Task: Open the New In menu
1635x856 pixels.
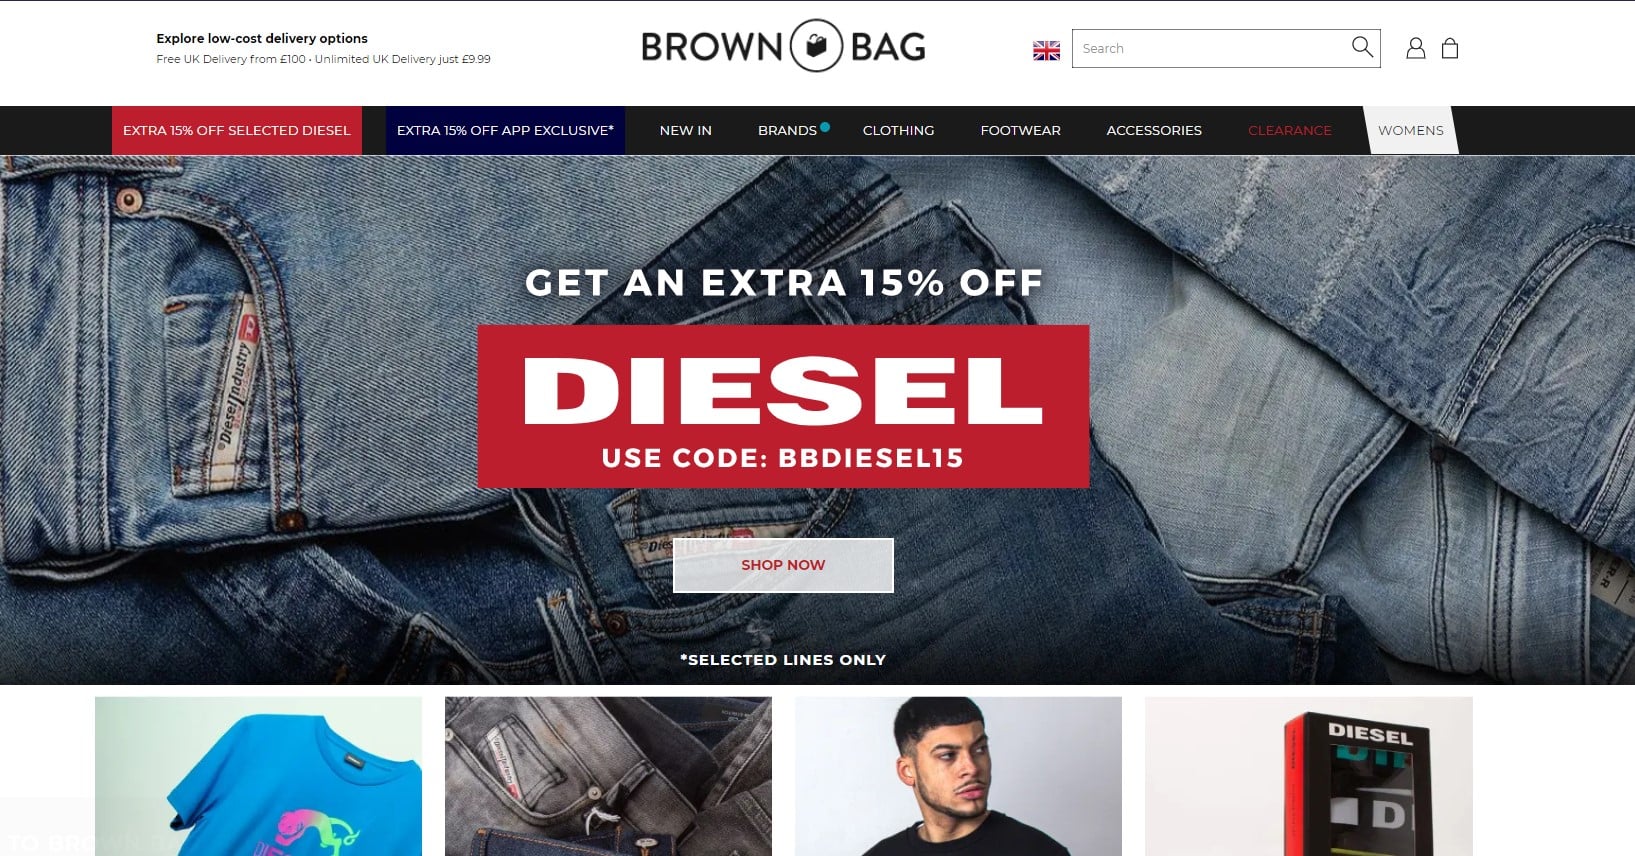Action: [x=686, y=130]
